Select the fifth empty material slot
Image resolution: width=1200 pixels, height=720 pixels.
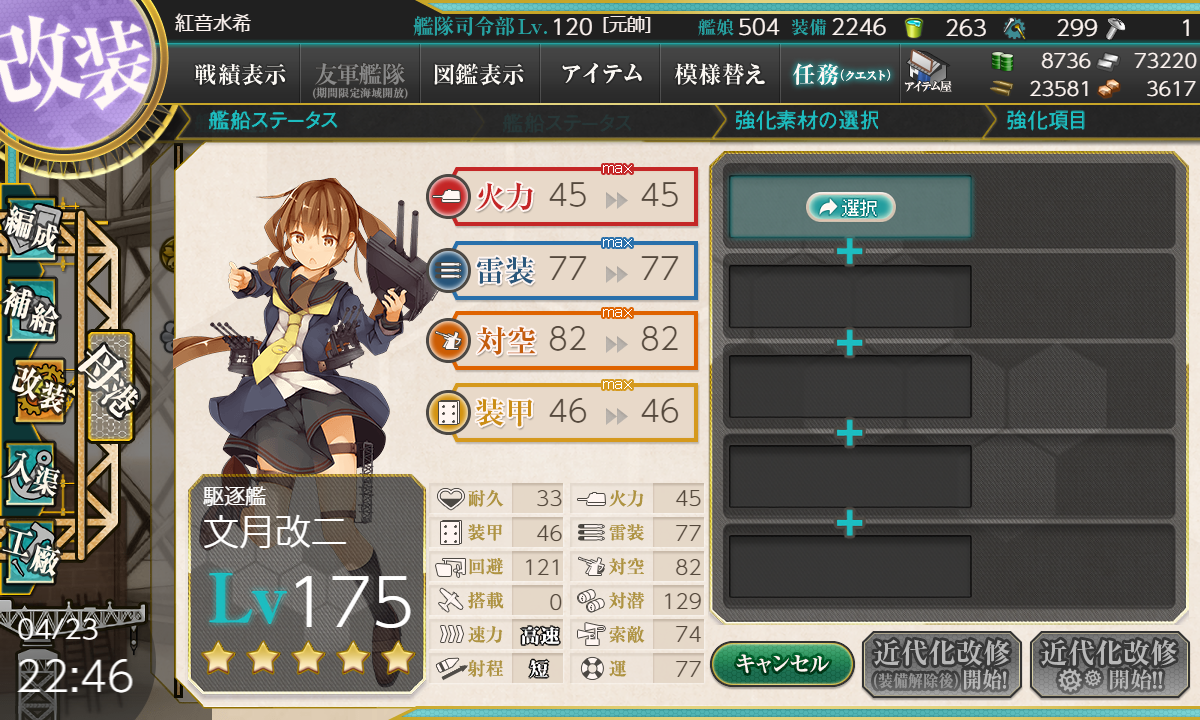click(850, 566)
